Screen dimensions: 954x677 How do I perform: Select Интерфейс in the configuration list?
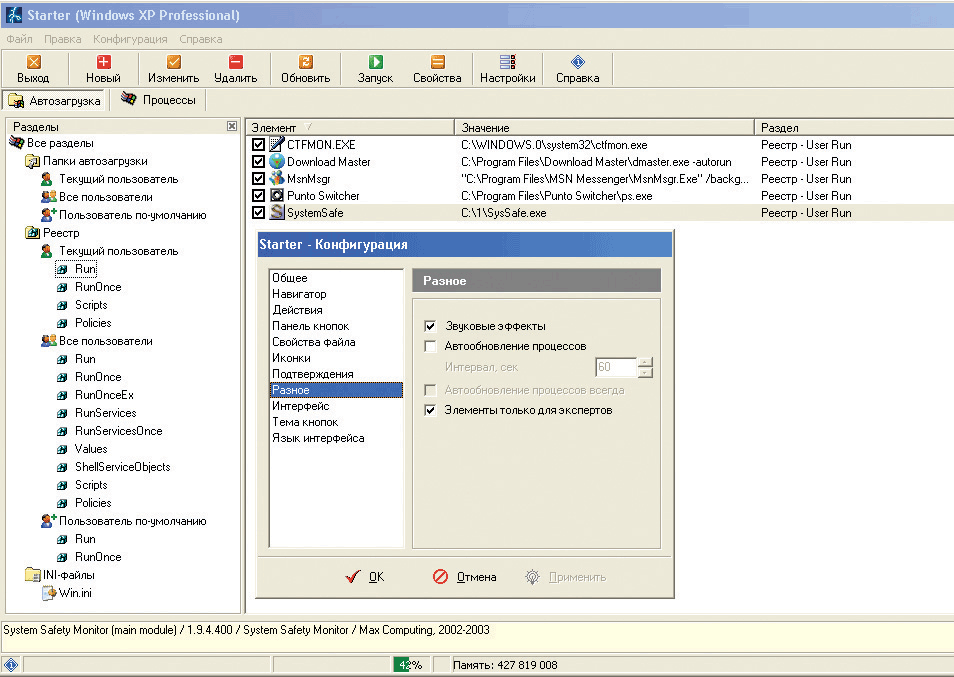[x=336, y=406]
